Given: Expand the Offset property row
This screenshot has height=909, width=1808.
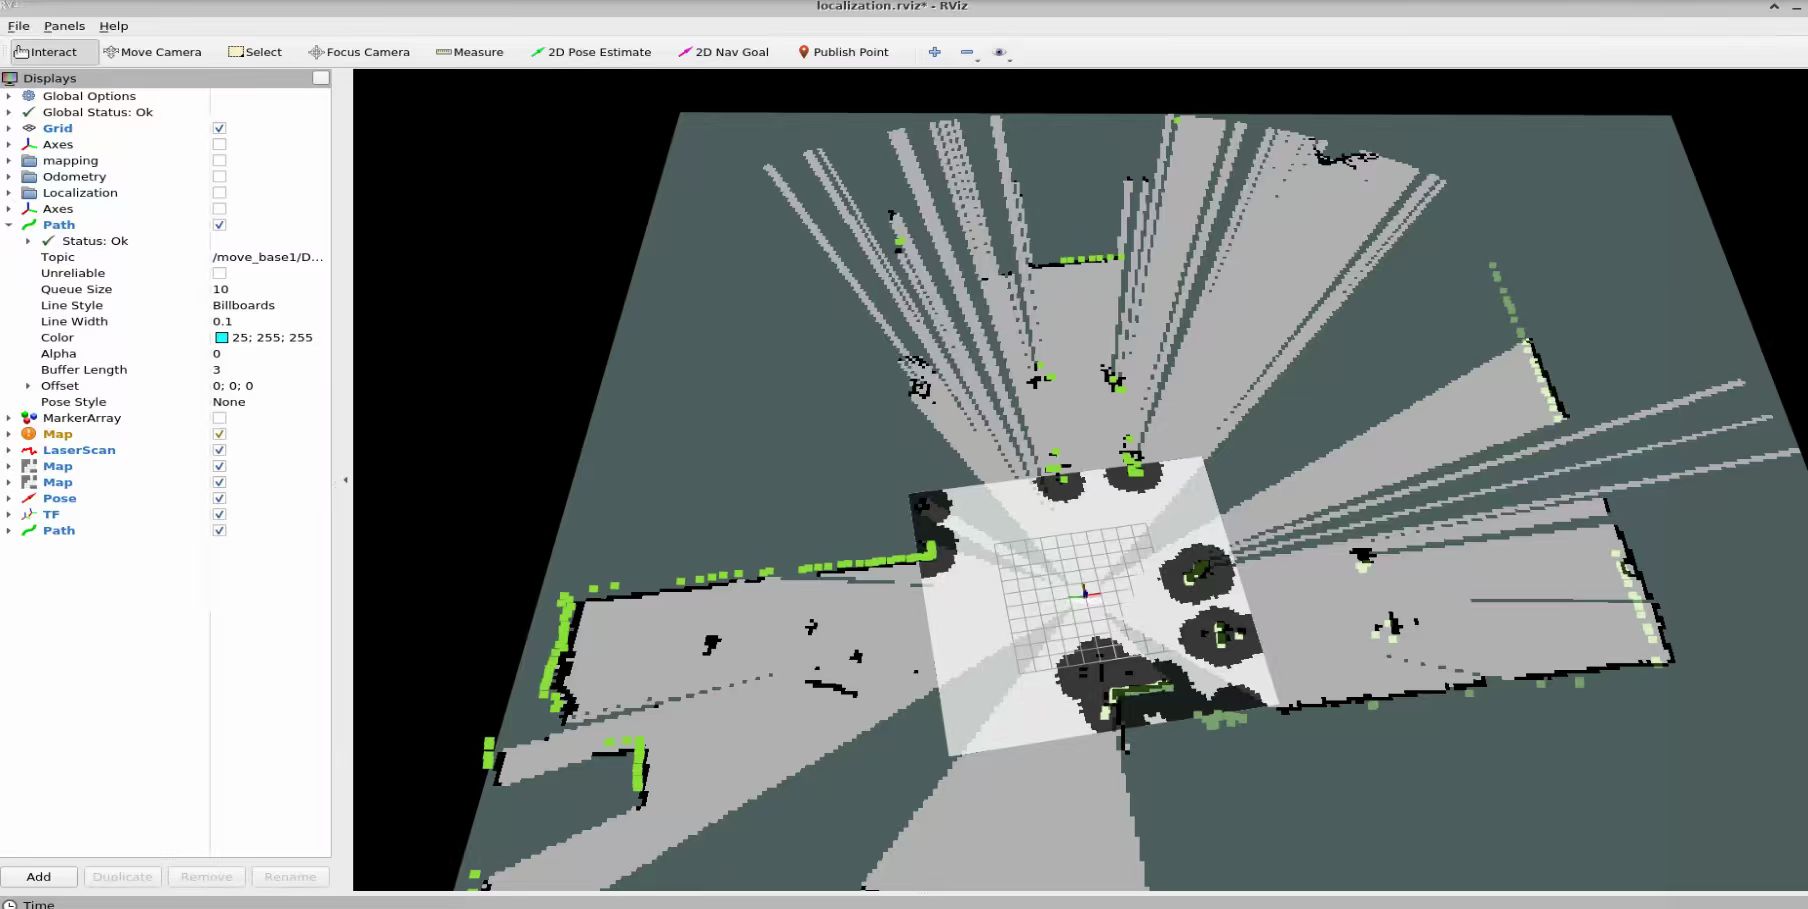Looking at the screenshot, I should [x=28, y=386].
